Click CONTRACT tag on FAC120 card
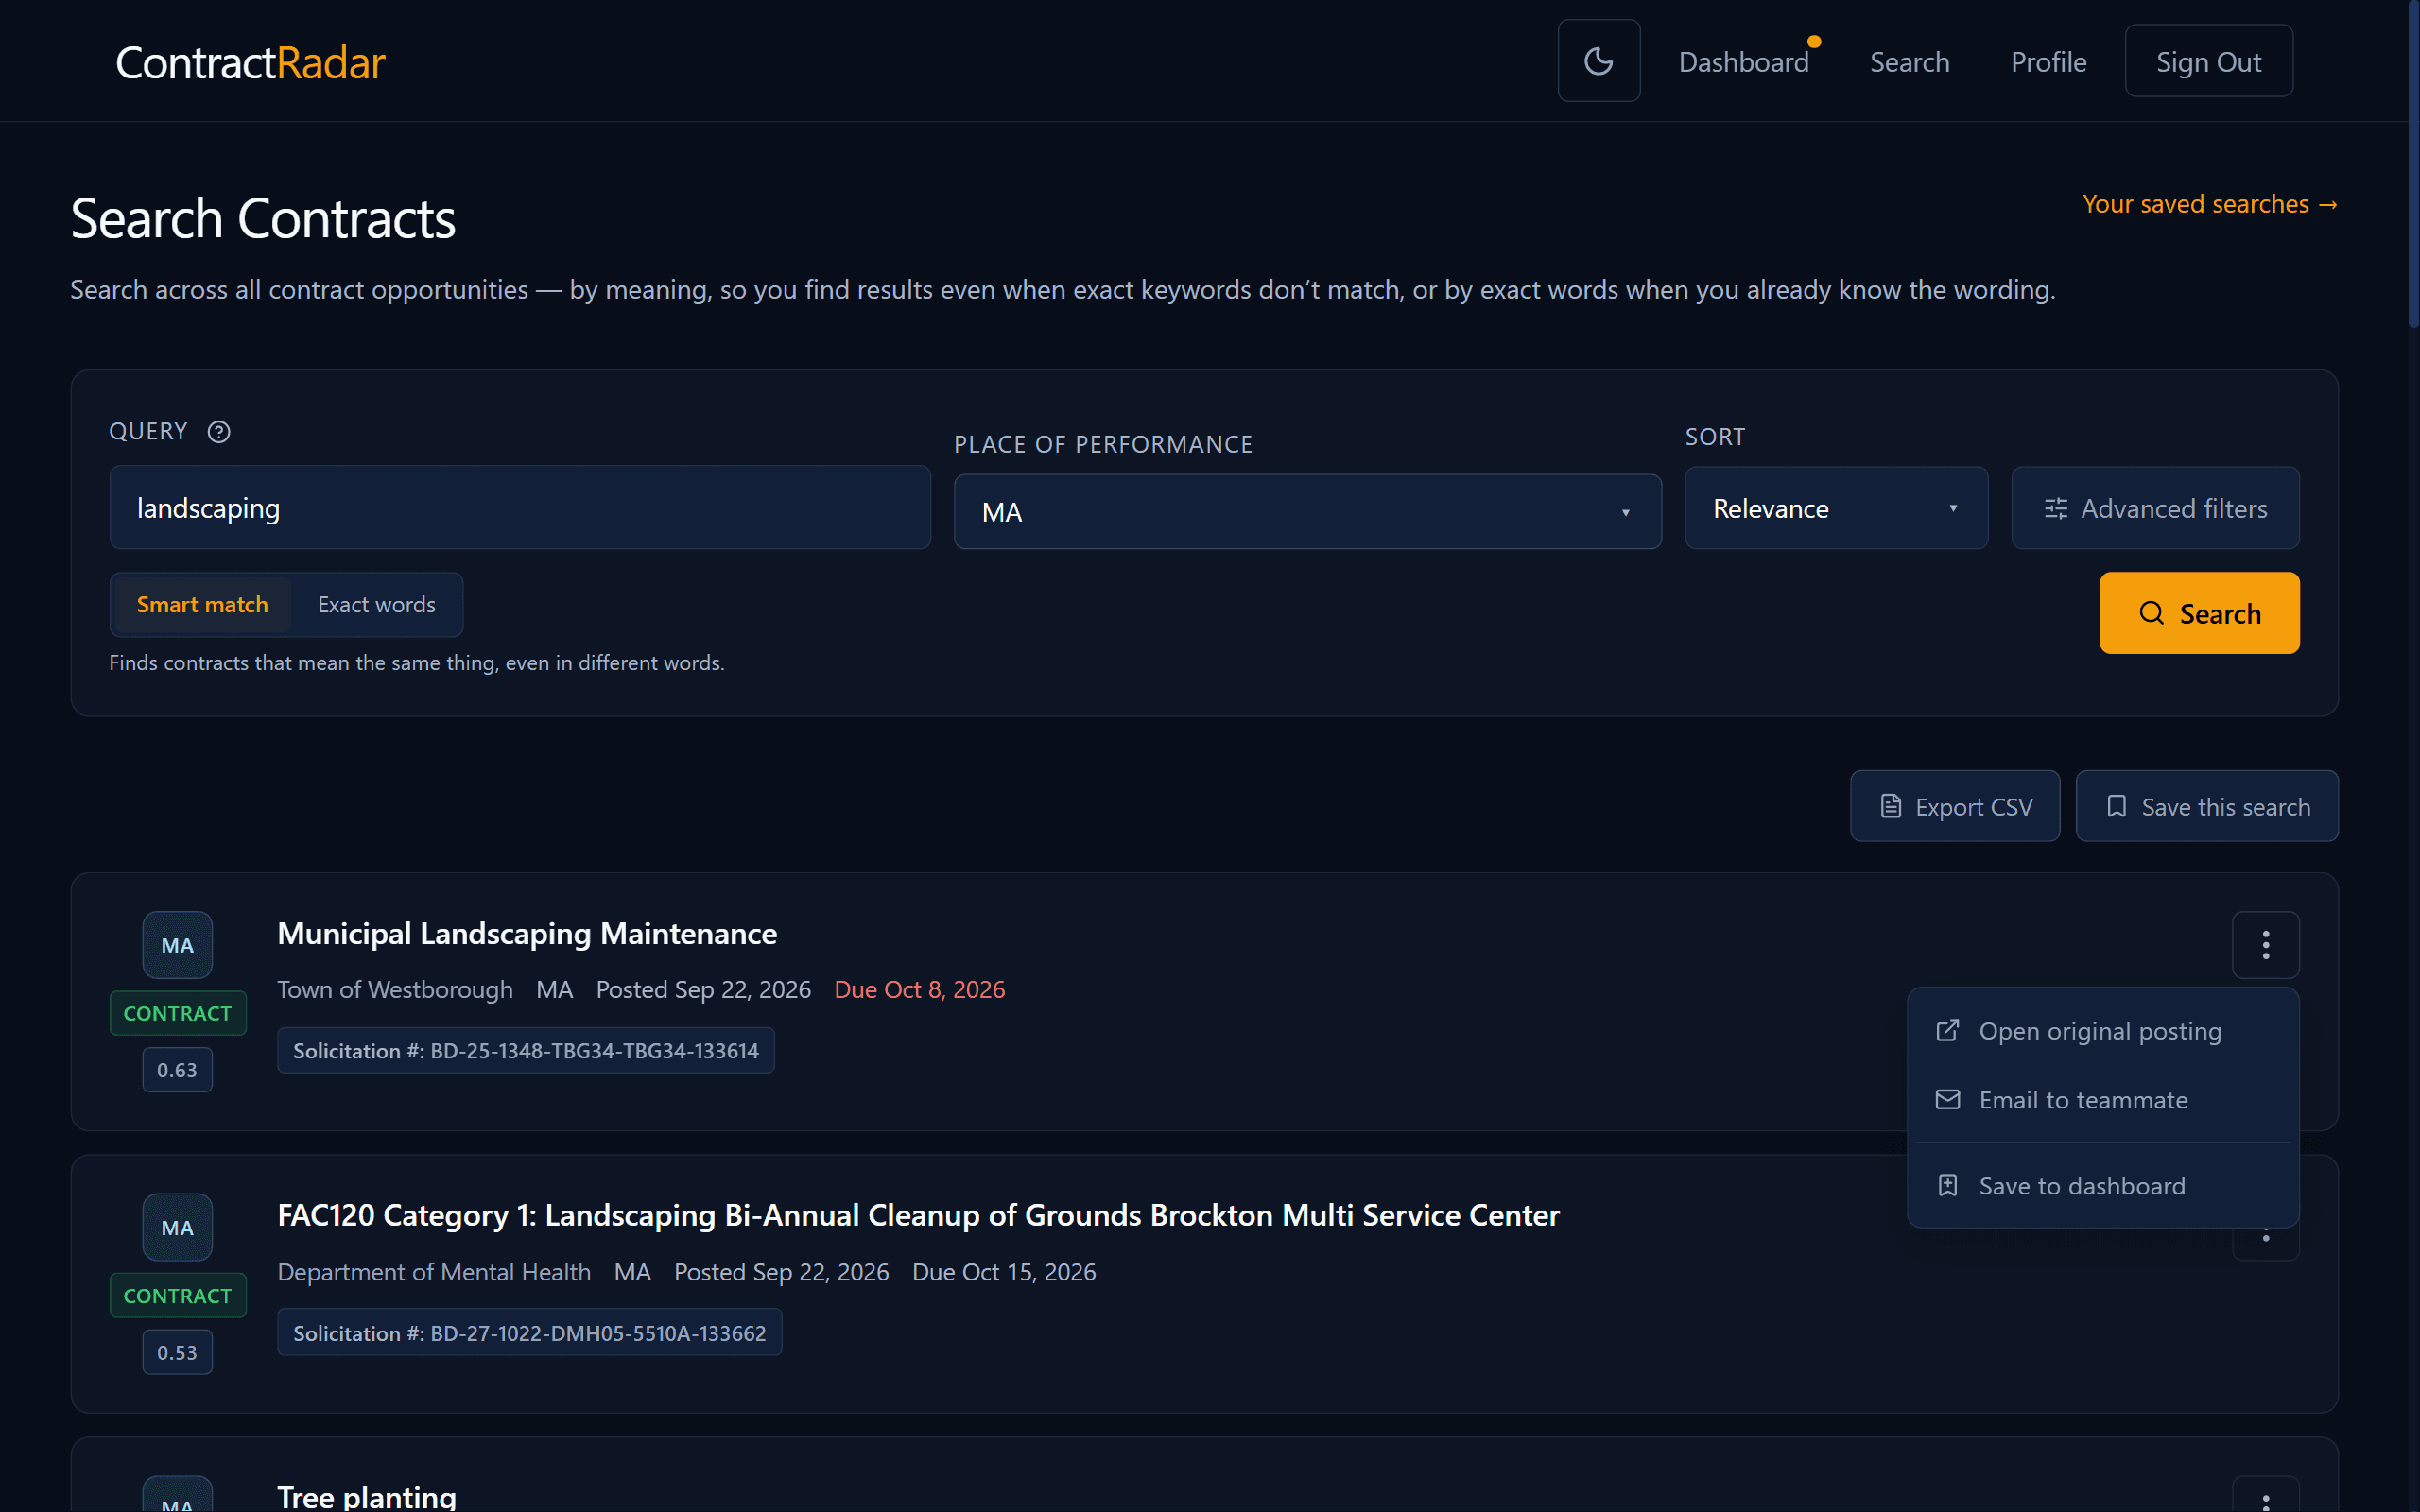This screenshot has width=2420, height=1512. pos(177,1295)
